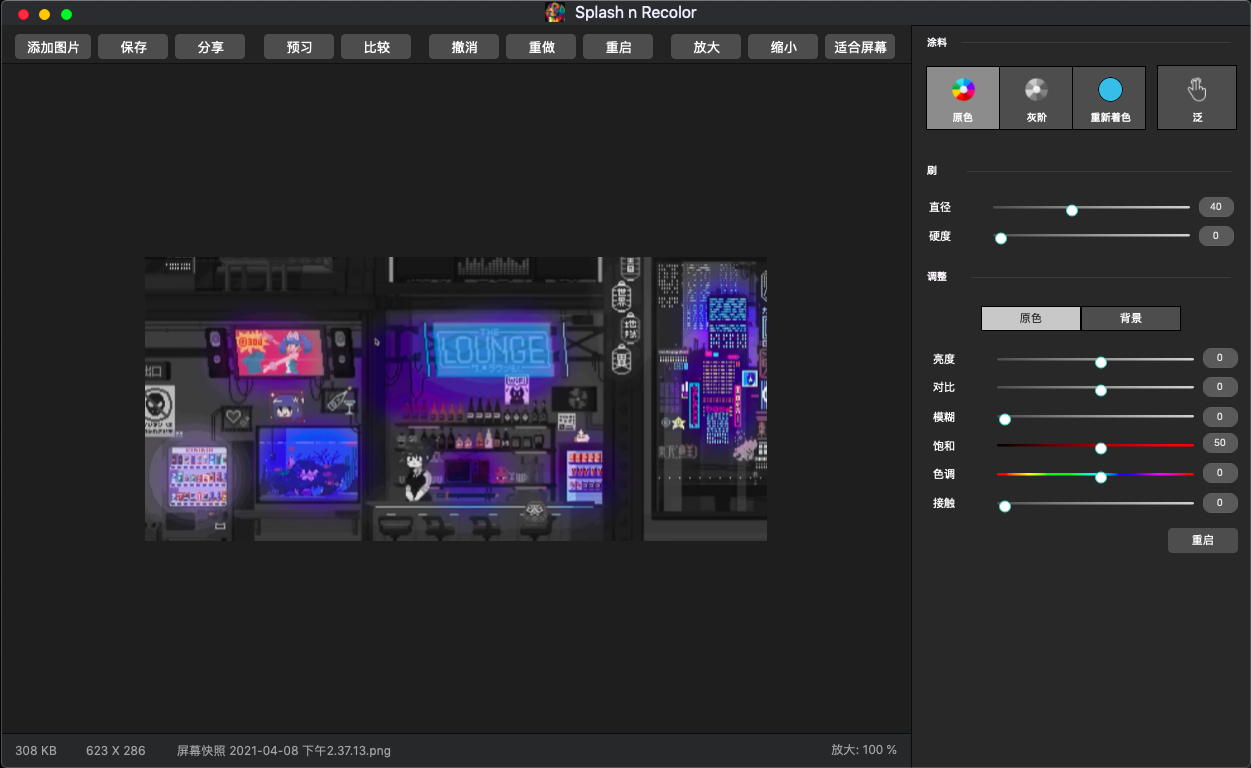1251x768 pixels.
Task: Click the 623 X 286 dimensions text
Action: tap(116, 750)
